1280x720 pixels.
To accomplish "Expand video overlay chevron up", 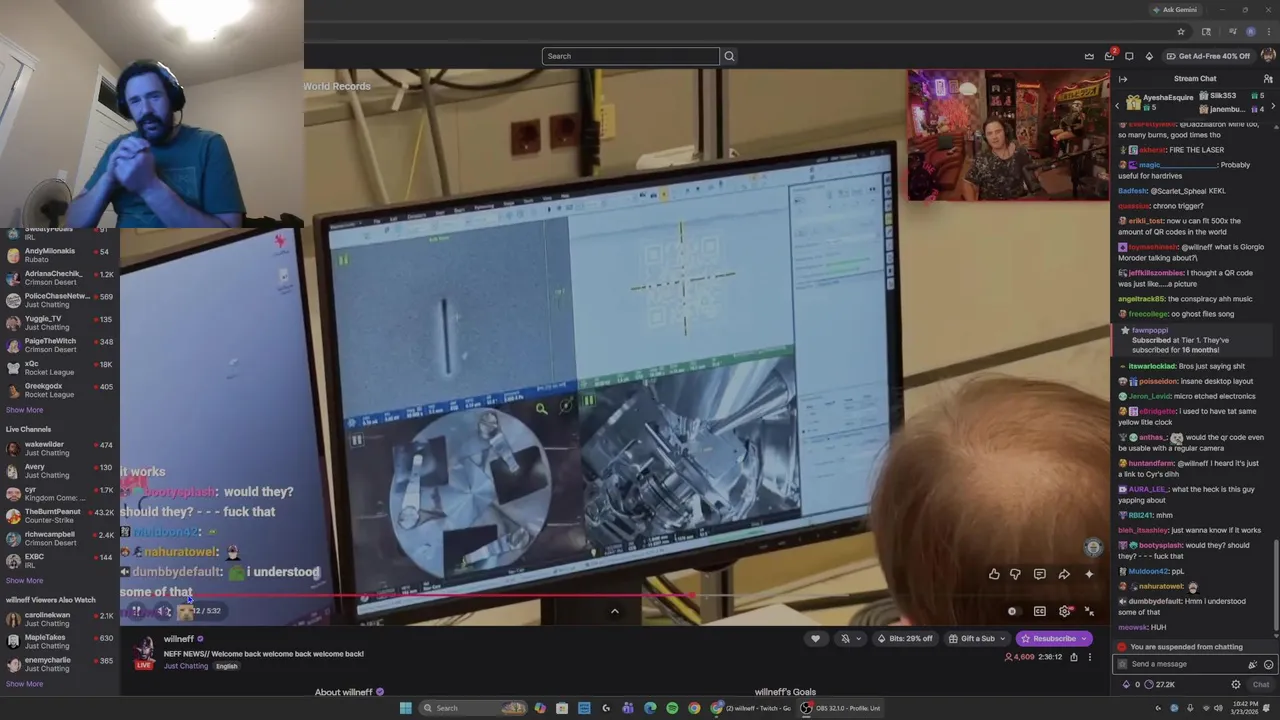I will [615, 611].
